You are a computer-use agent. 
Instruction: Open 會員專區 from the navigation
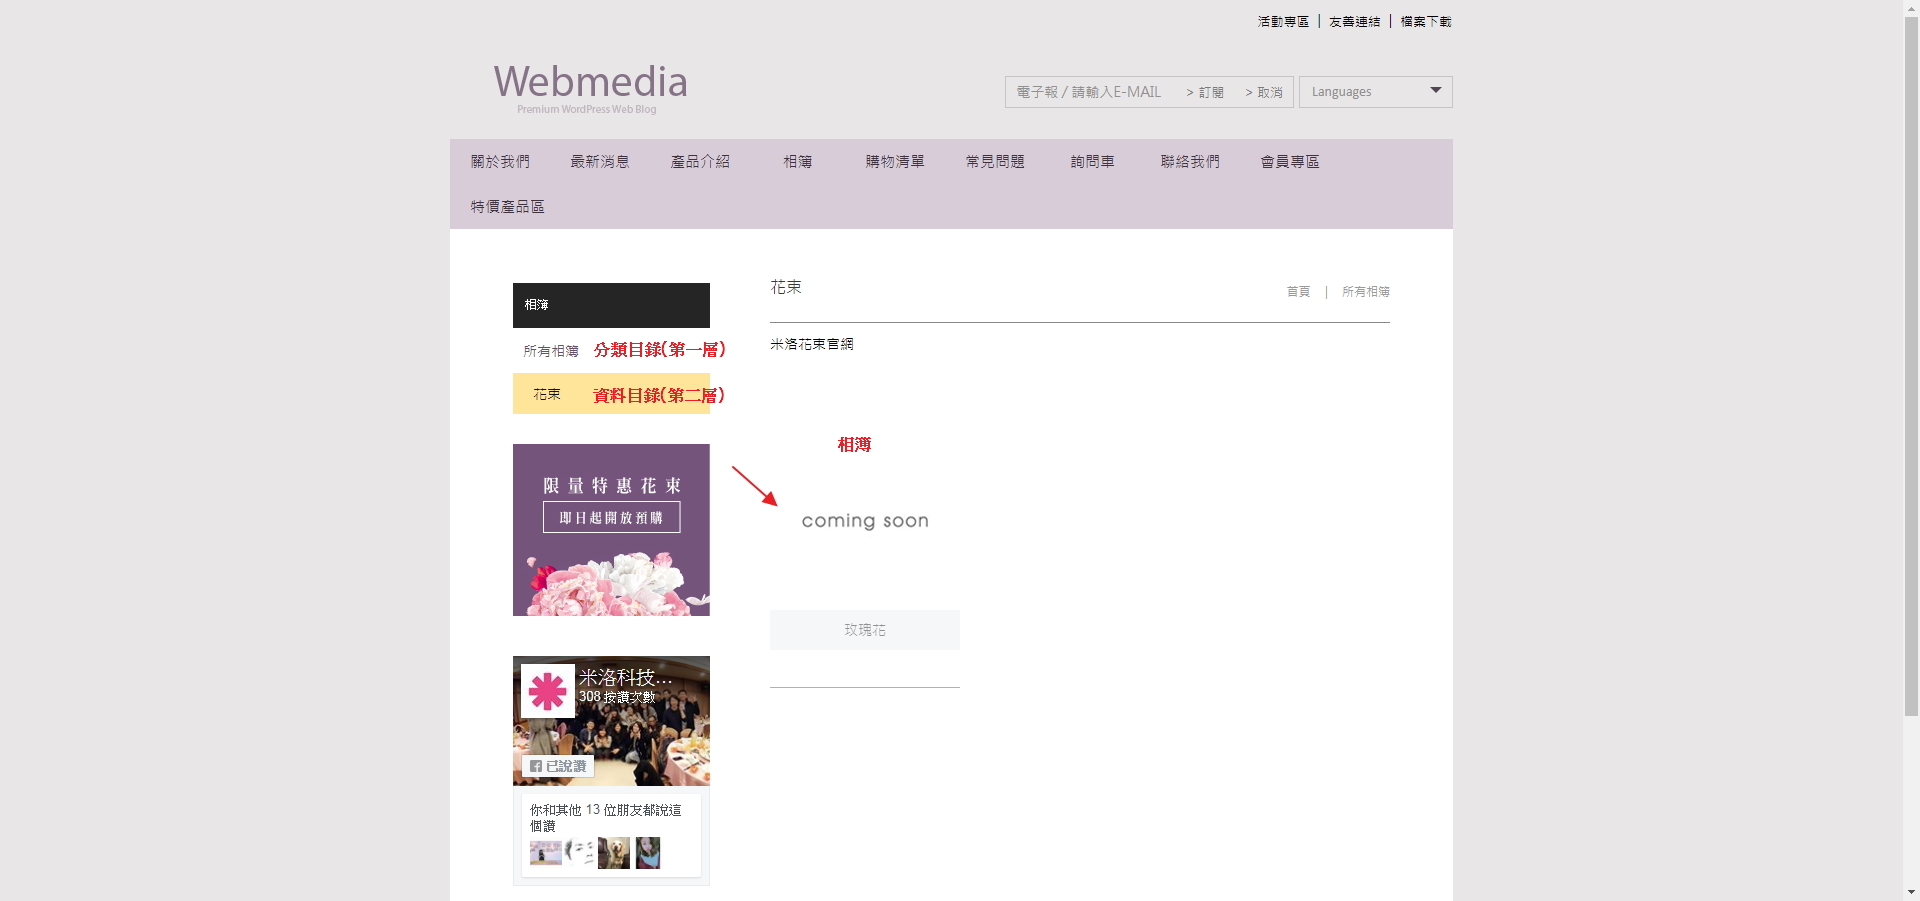[x=1289, y=162]
